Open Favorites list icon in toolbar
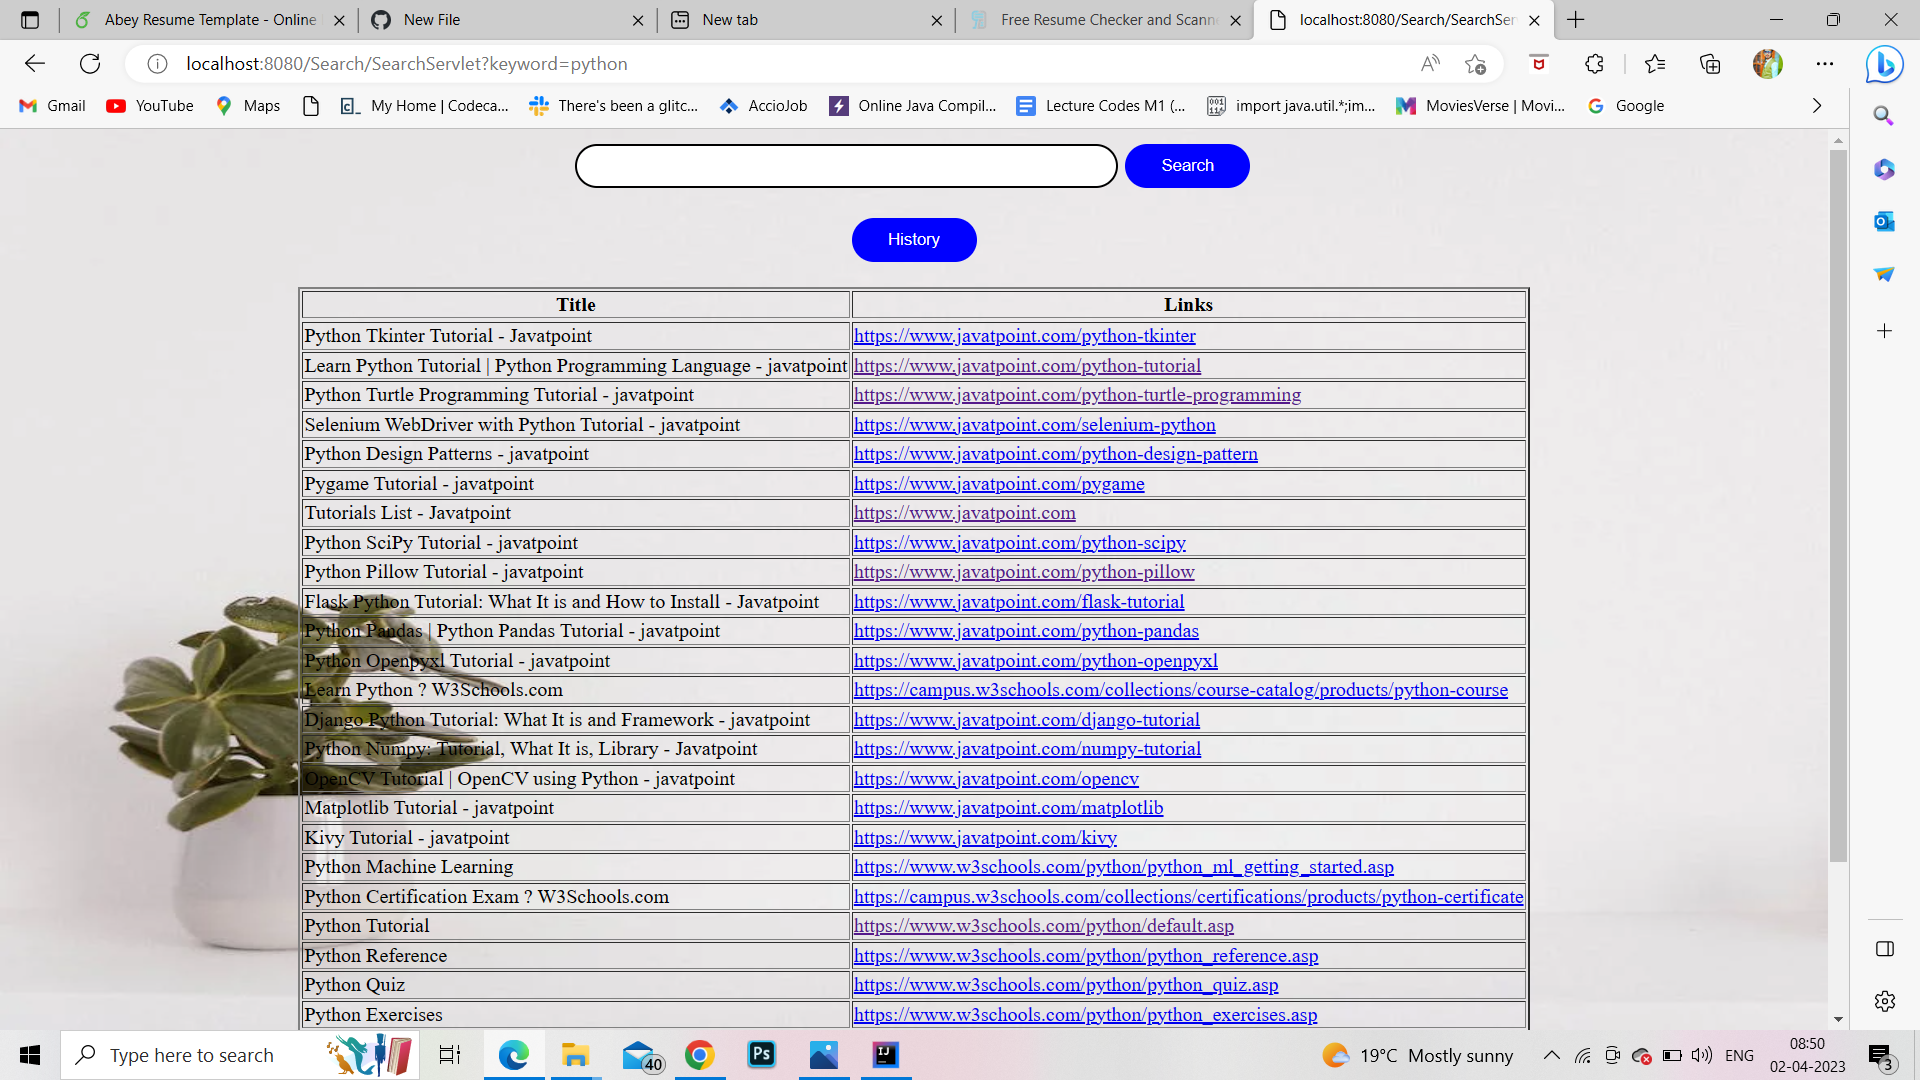Viewport: 1920px width, 1080px height. click(1655, 64)
